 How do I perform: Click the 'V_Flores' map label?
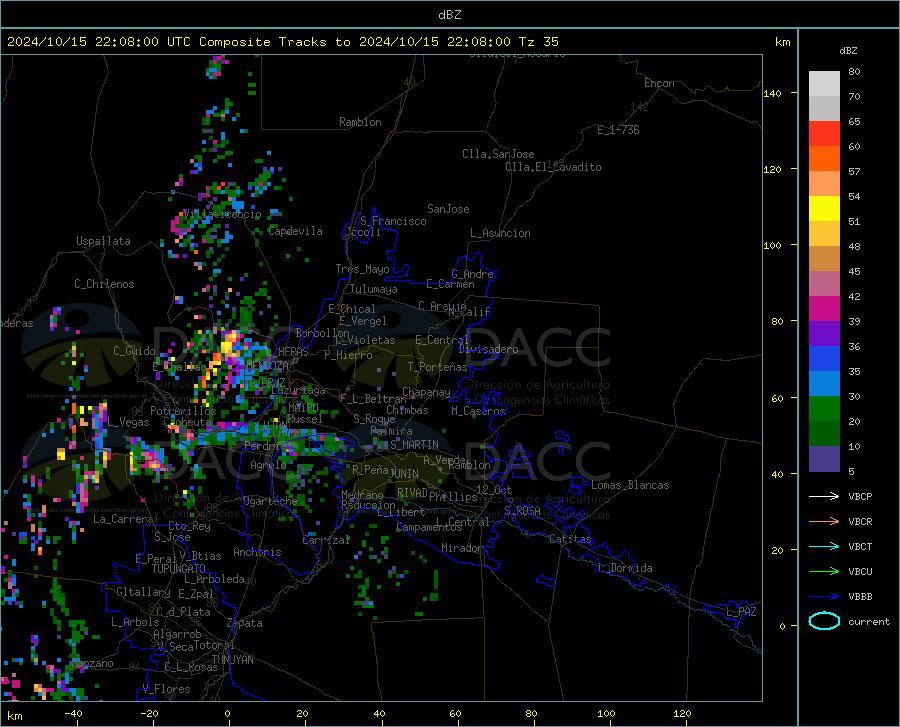click(x=166, y=689)
